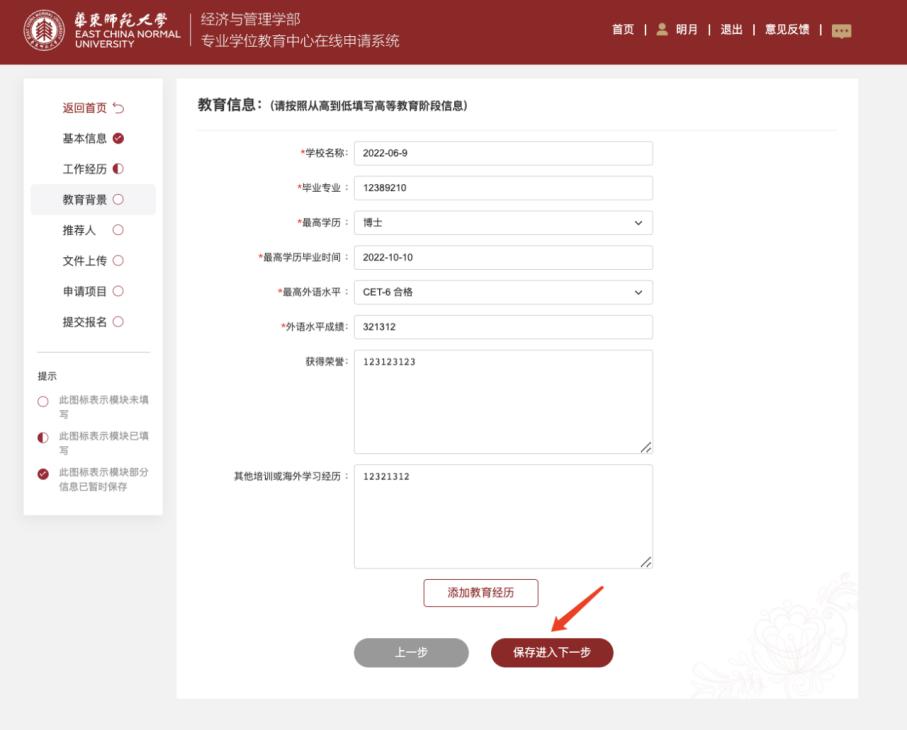Open the 明月 user account link

pyautogui.click(x=687, y=30)
